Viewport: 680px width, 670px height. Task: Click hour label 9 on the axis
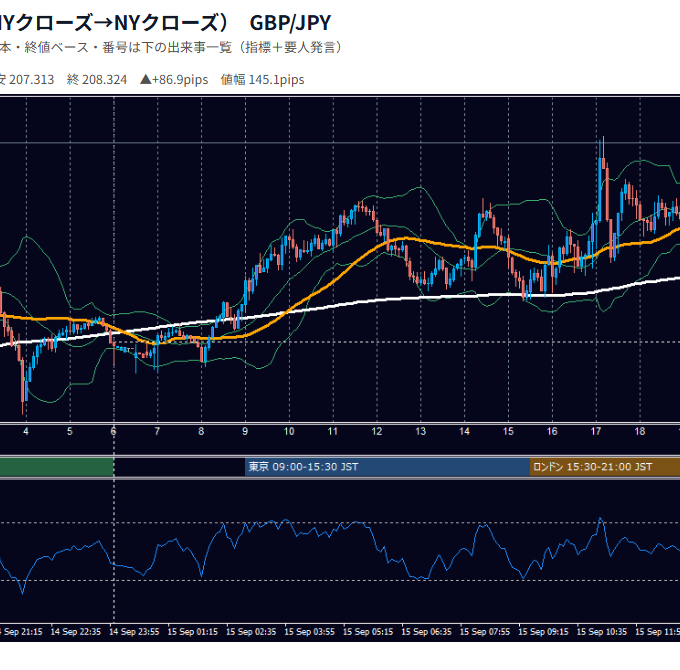pos(245,431)
